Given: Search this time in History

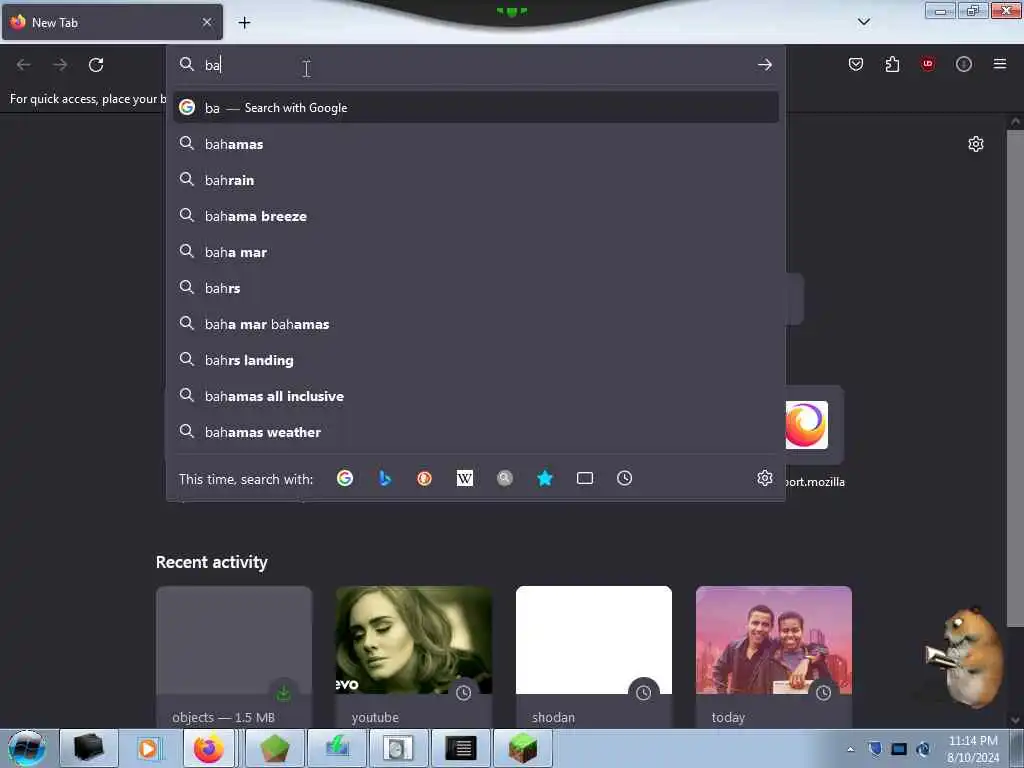Looking at the screenshot, I should pyautogui.click(x=624, y=478).
